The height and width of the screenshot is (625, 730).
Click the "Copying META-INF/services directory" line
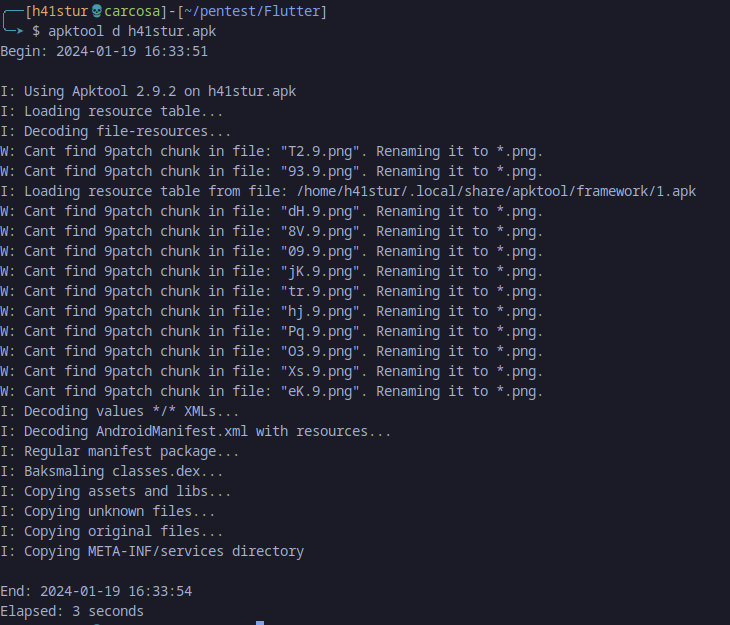152,551
